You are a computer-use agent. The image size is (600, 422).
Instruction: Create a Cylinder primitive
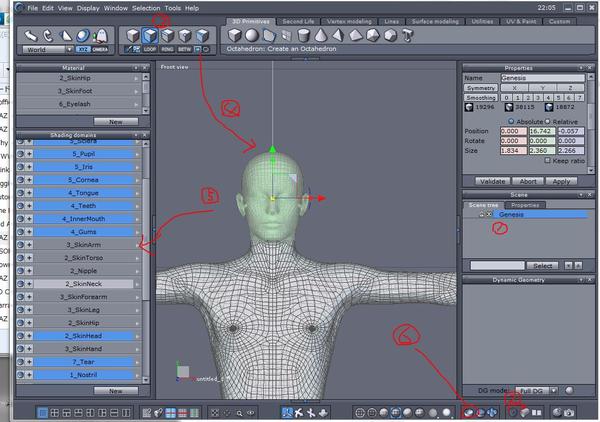[x=303, y=36]
